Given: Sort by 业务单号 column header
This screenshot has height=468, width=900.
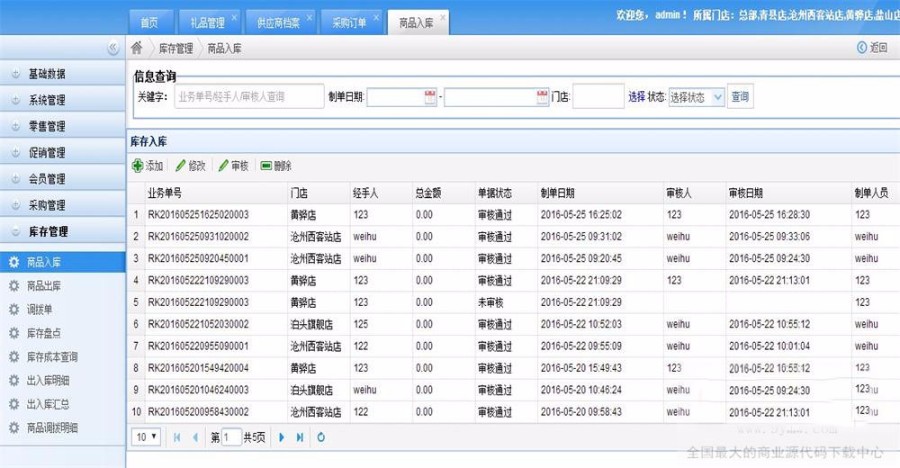Looking at the screenshot, I should point(216,194).
